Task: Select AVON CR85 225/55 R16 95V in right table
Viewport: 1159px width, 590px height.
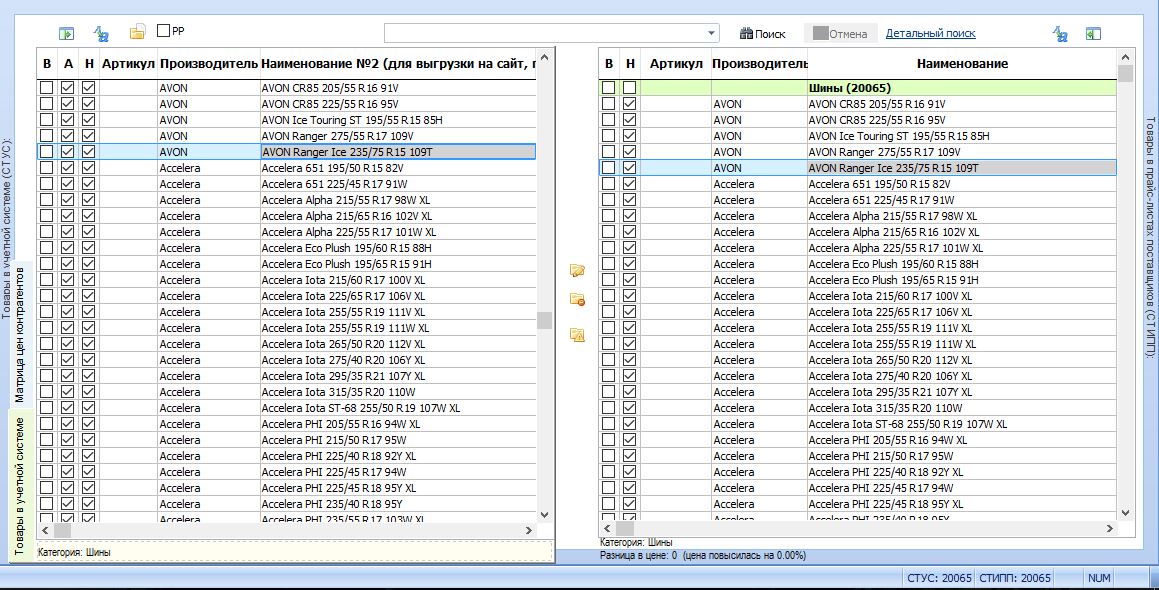Action: [962, 120]
